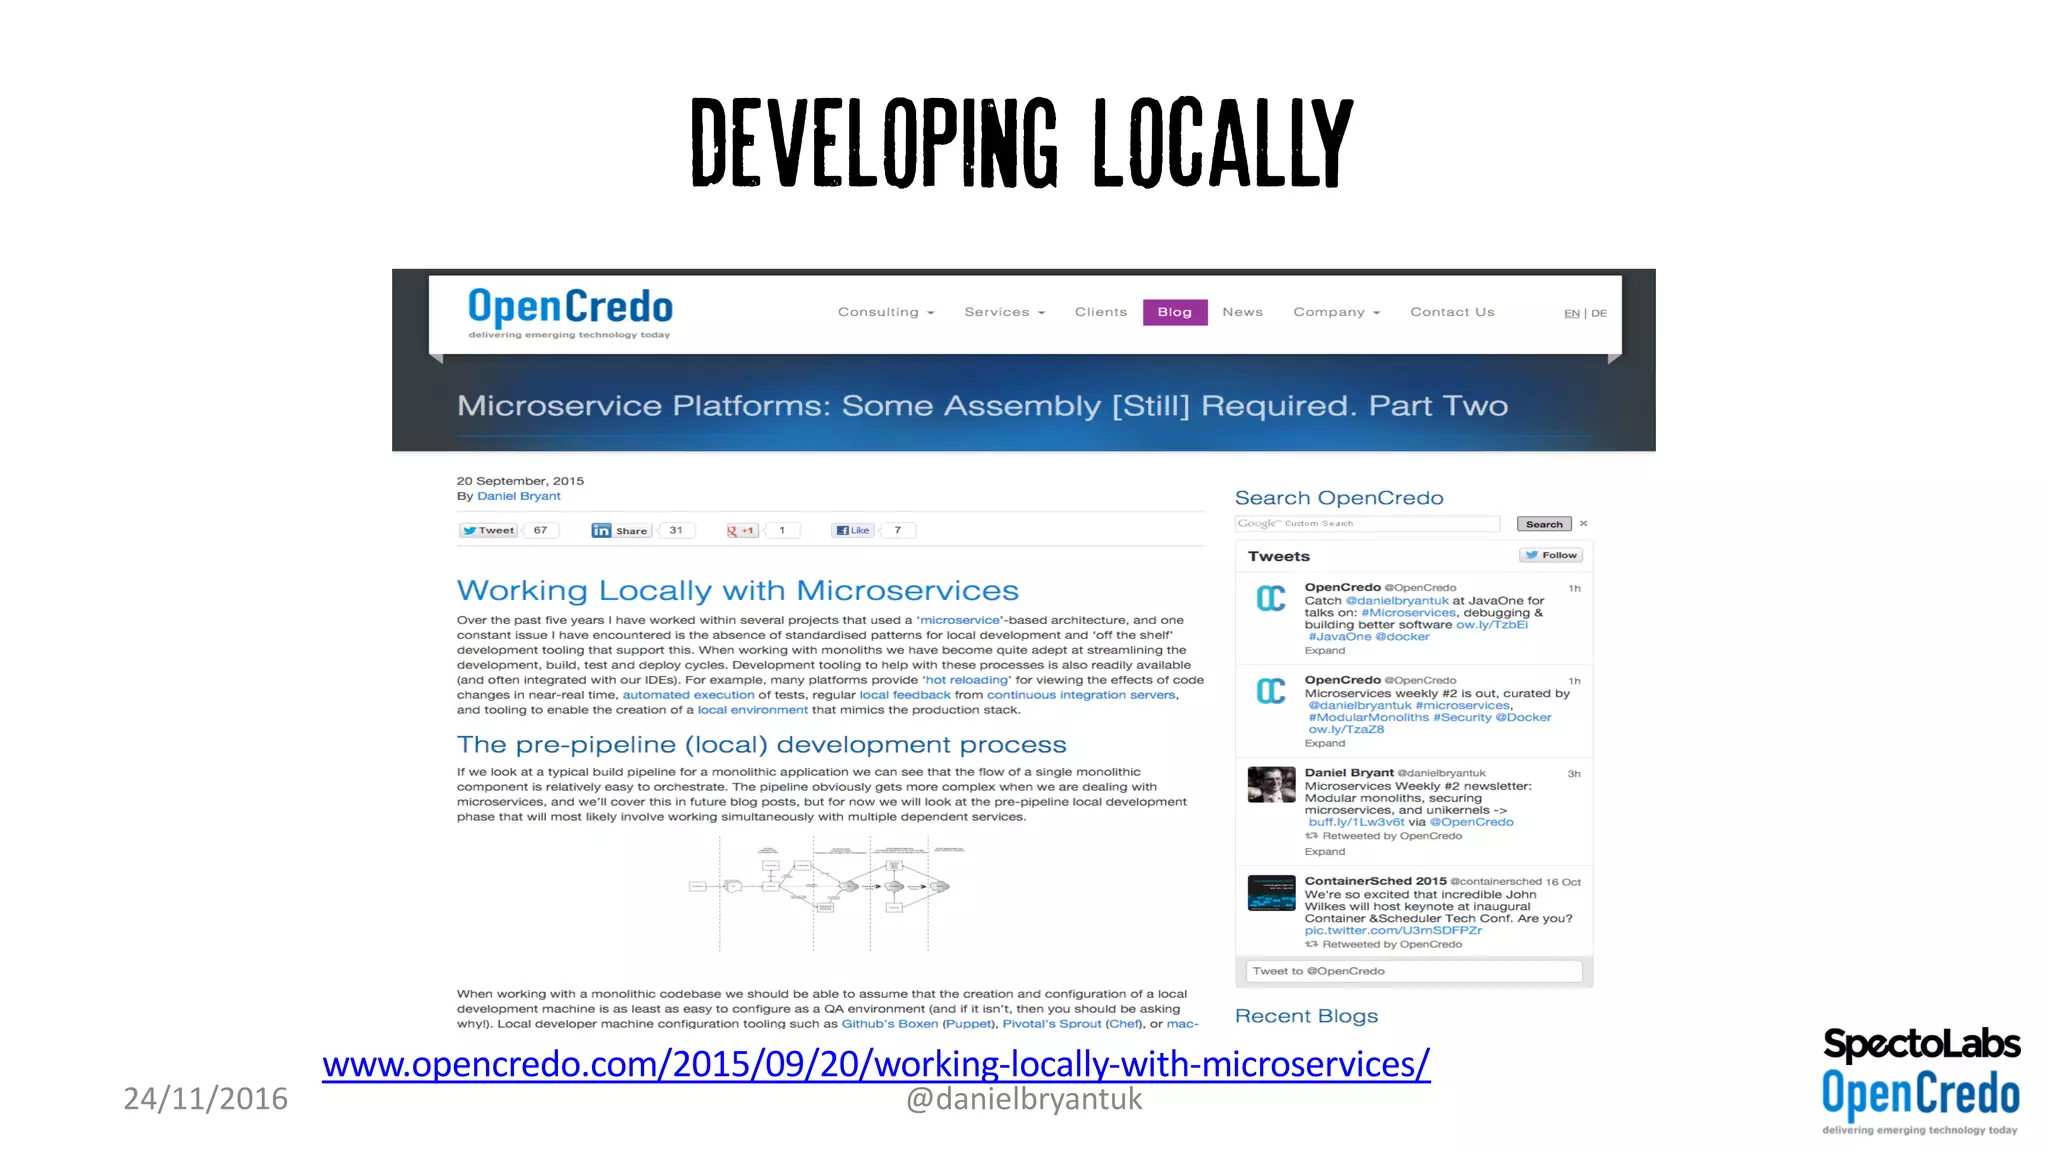Viewport: 2048px width, 1152px height.
Task: Click ContainerSched 2015 tweet avatar
Action: click(x=1271, y=893)
